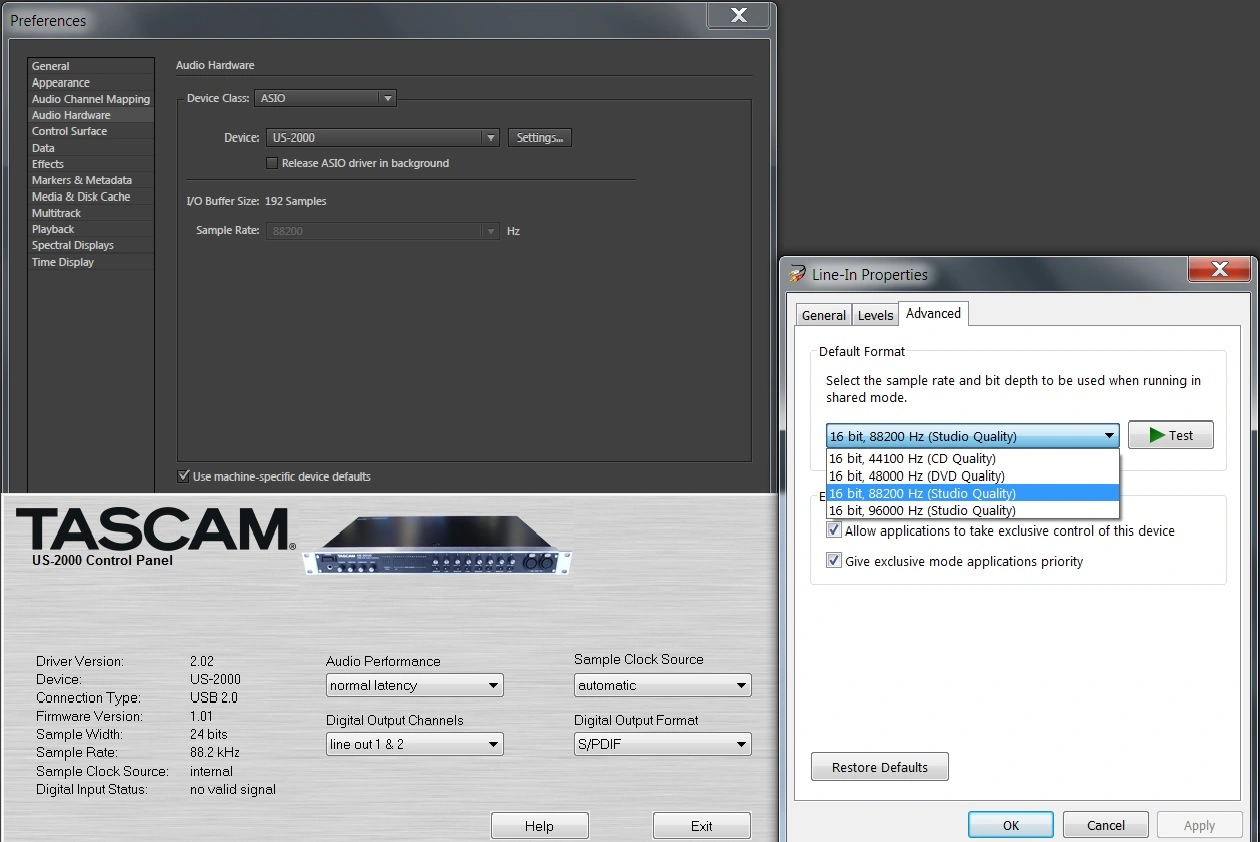Image resolution: width=1260 pixels, height=842 pixels.
Task: Click Exit in TASCAM Control Panel
Action: 702,826
